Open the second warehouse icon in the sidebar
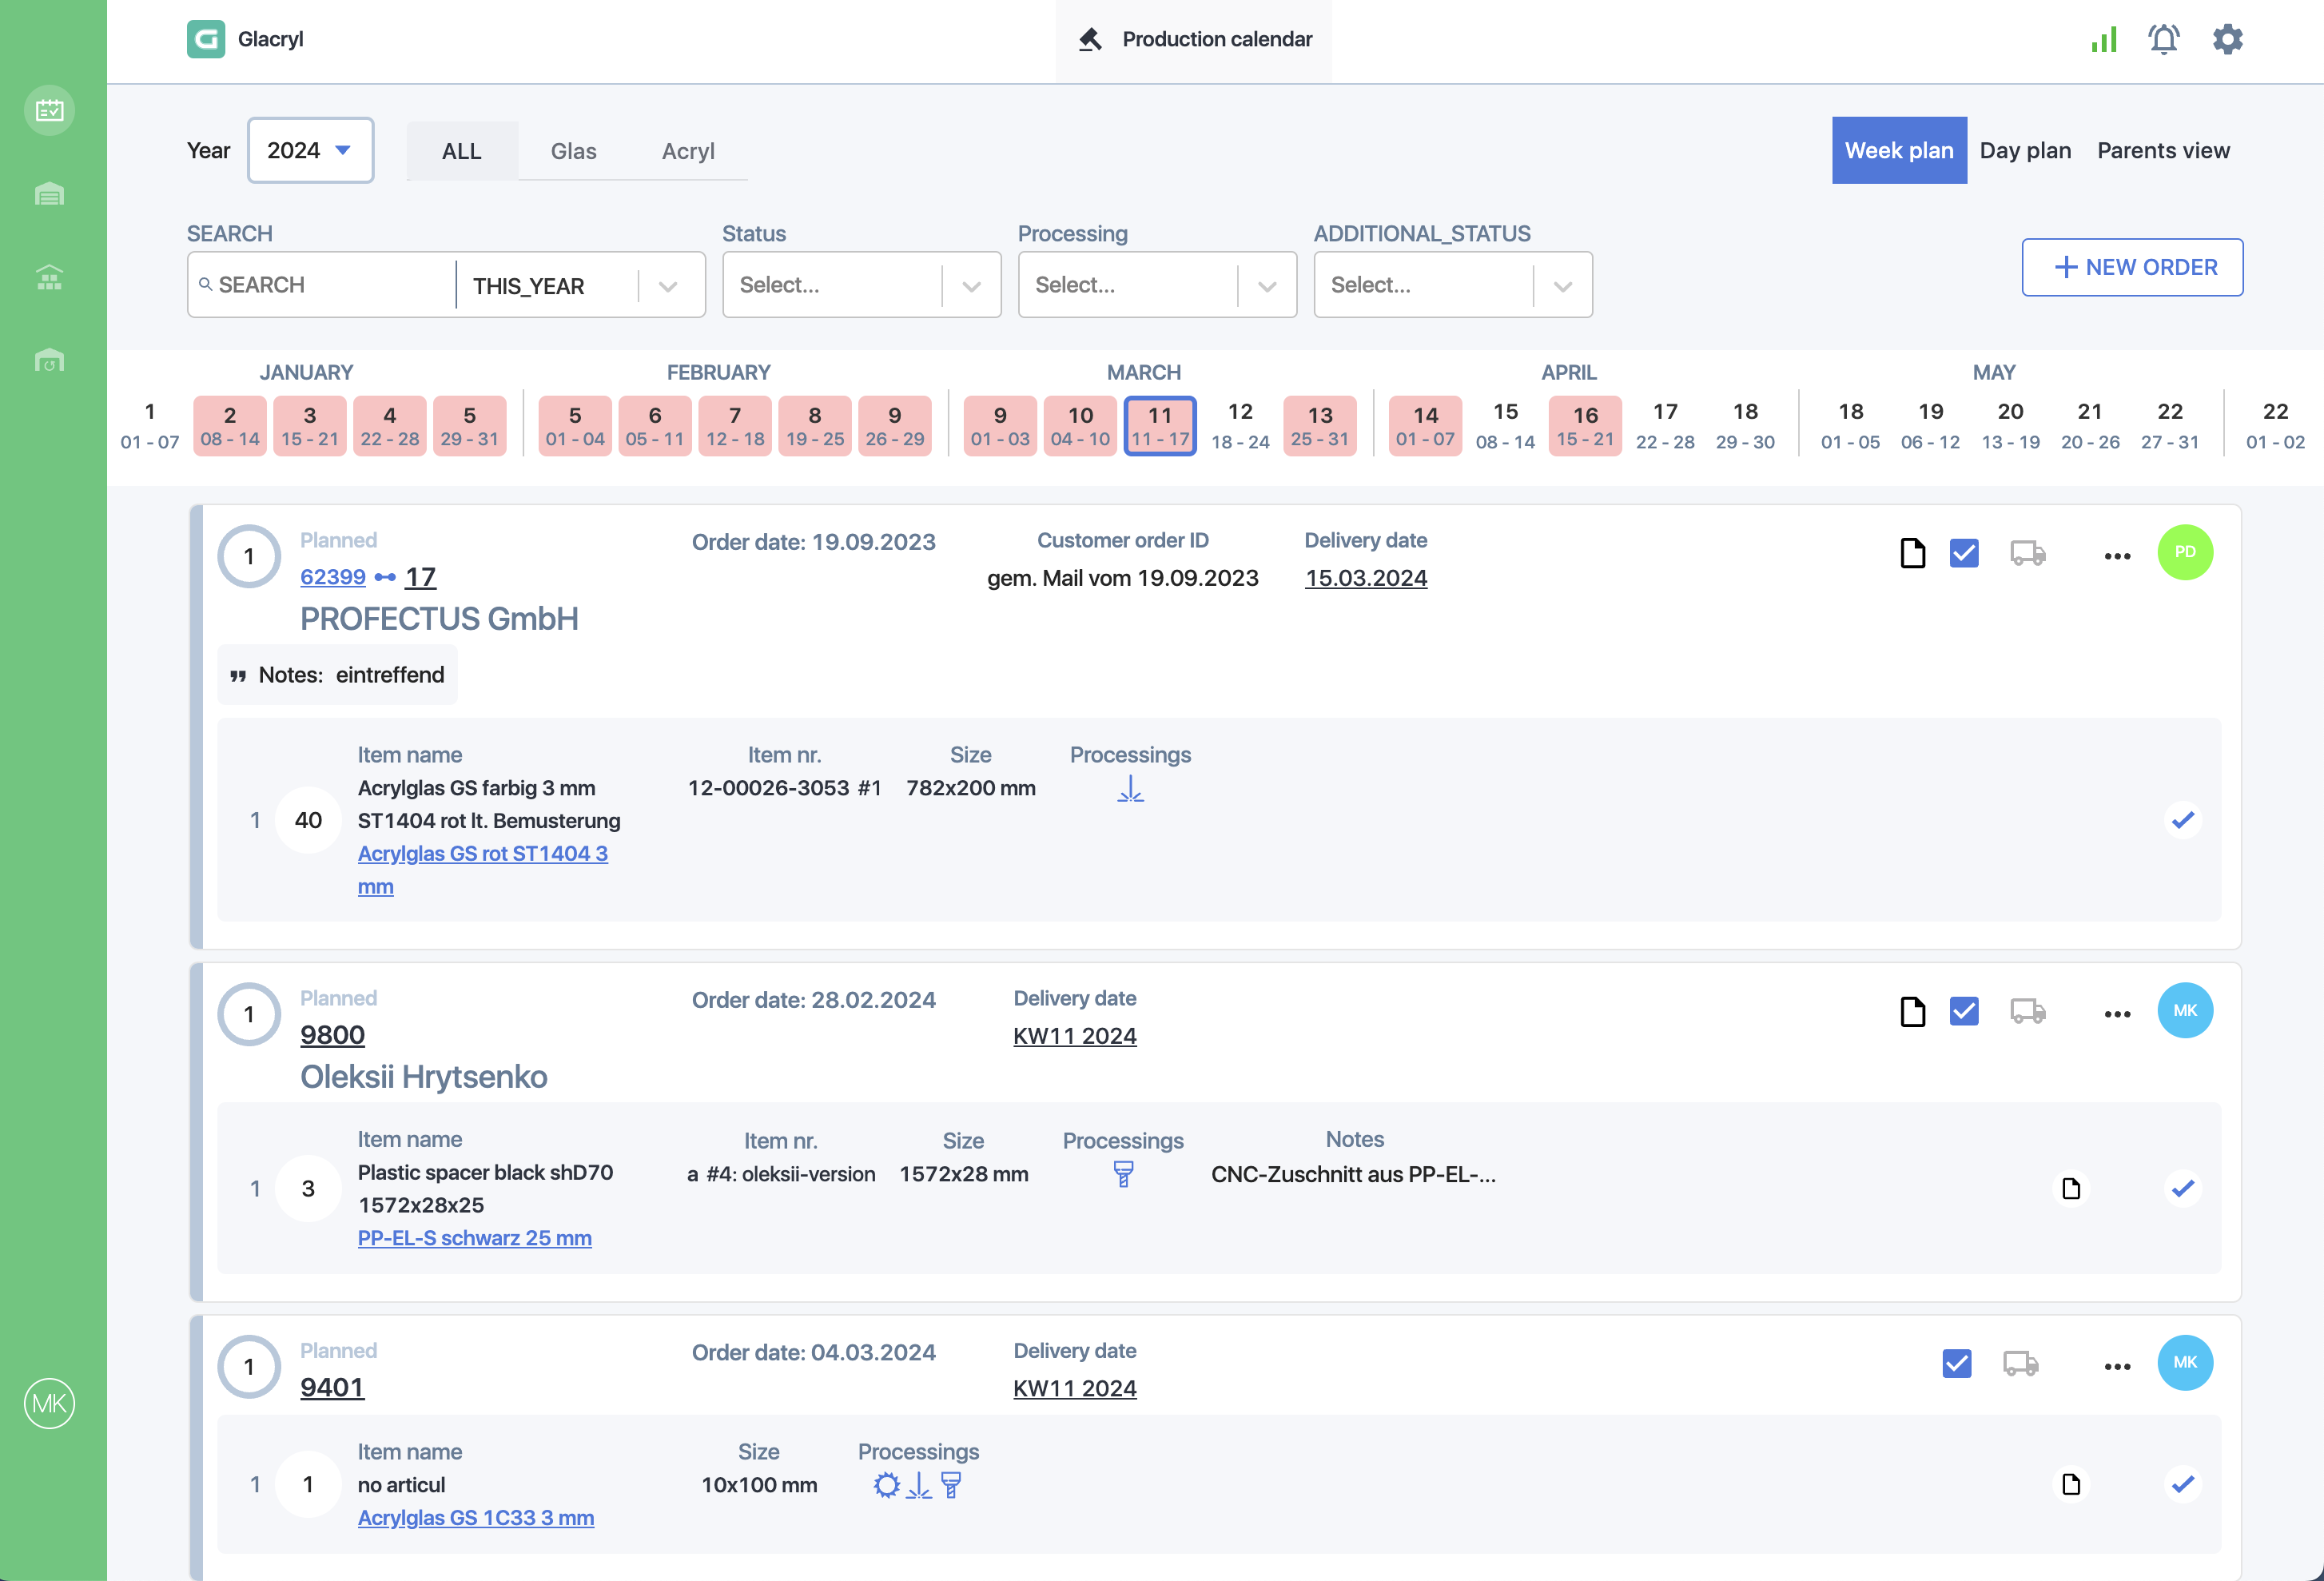The width and height of the screenshot is (2324, 1581). [x=49, y=277]
